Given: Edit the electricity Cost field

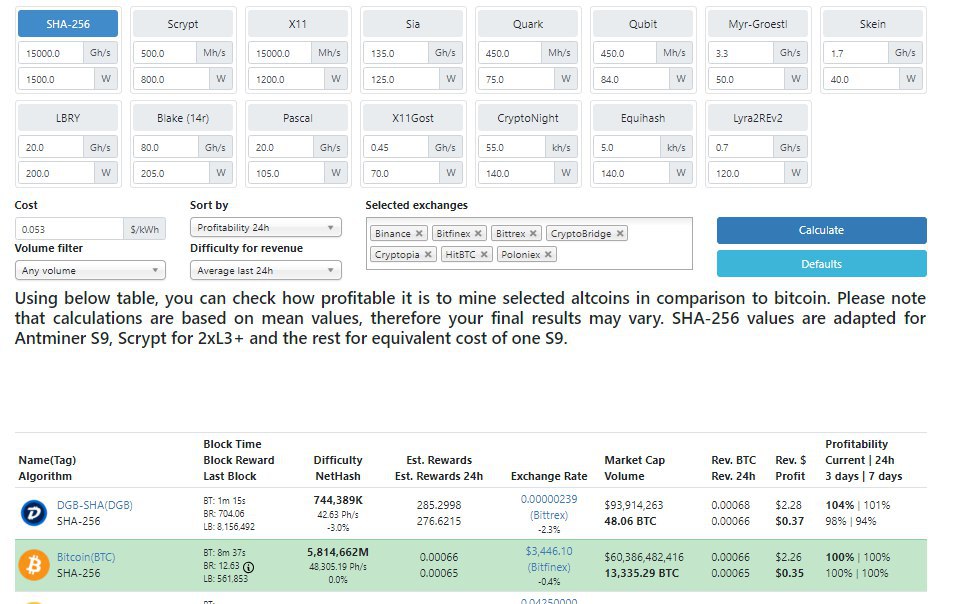Looking at the screenshot, I should 70,229.
